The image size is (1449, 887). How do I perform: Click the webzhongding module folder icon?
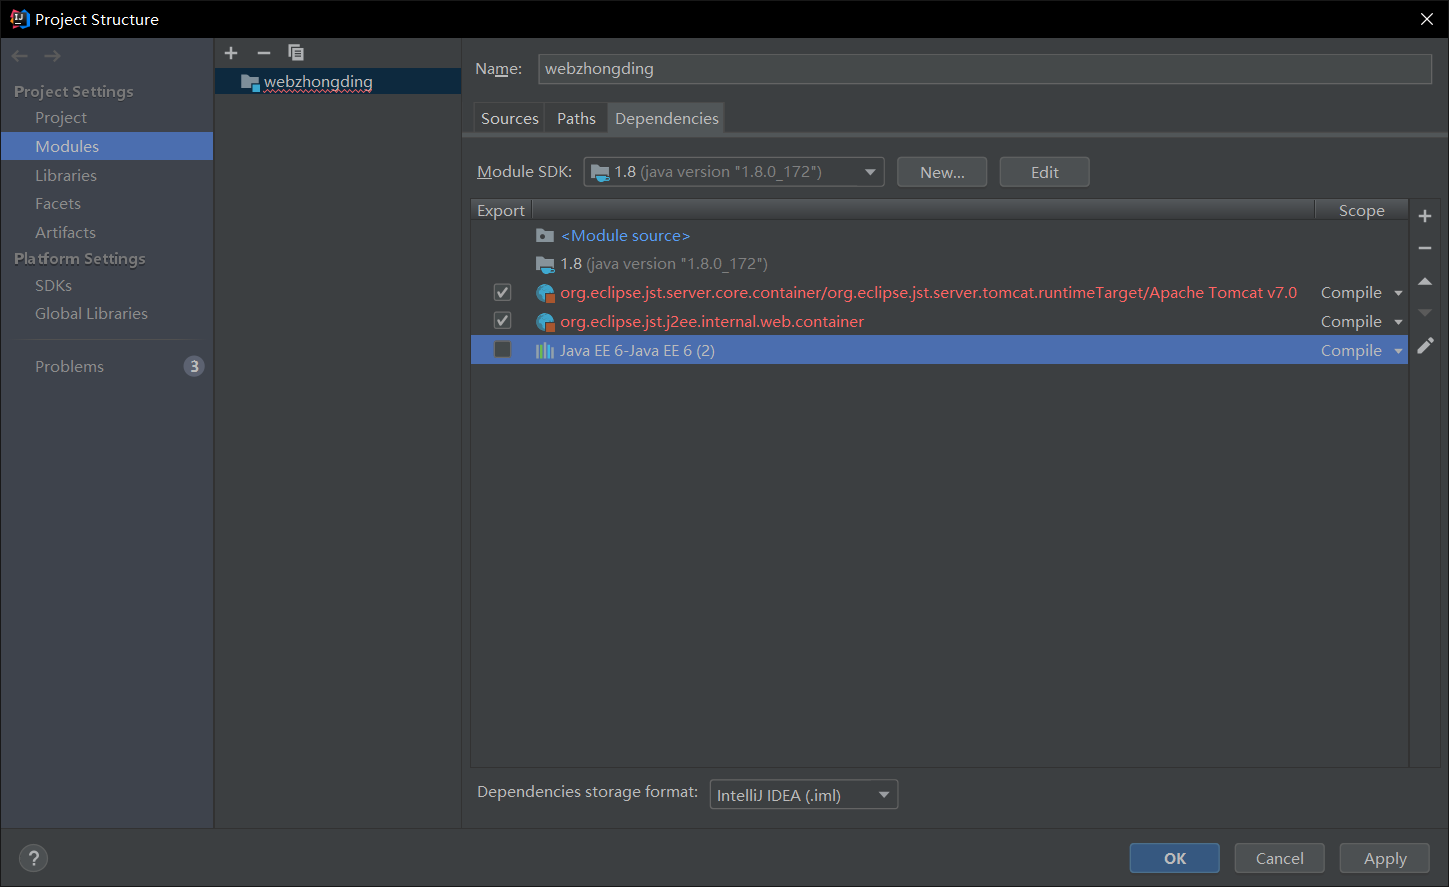(250, 82)
